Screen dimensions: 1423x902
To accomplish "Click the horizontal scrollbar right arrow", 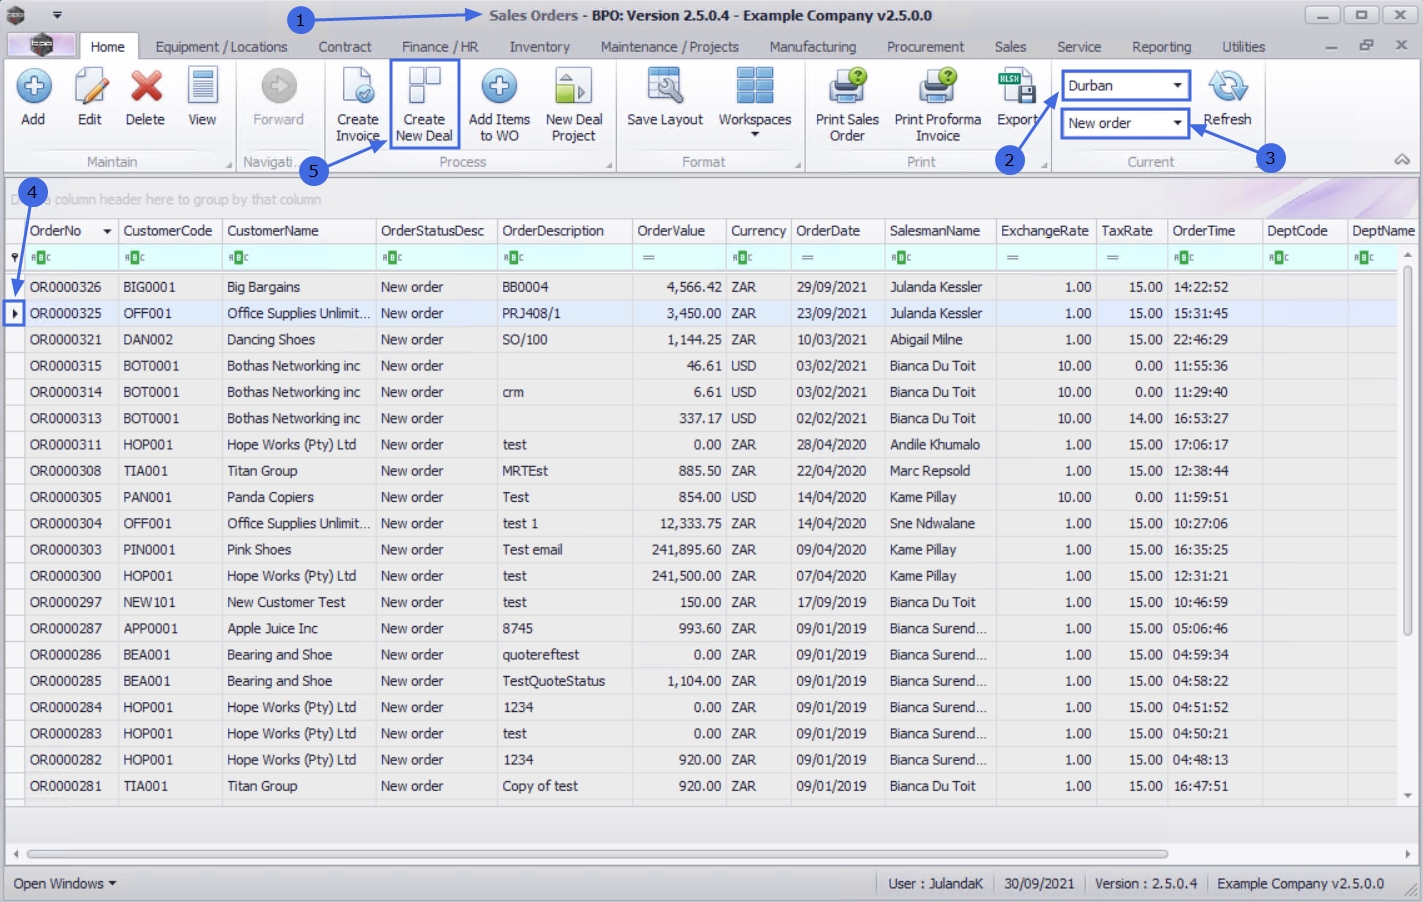I will [1408, 854].
